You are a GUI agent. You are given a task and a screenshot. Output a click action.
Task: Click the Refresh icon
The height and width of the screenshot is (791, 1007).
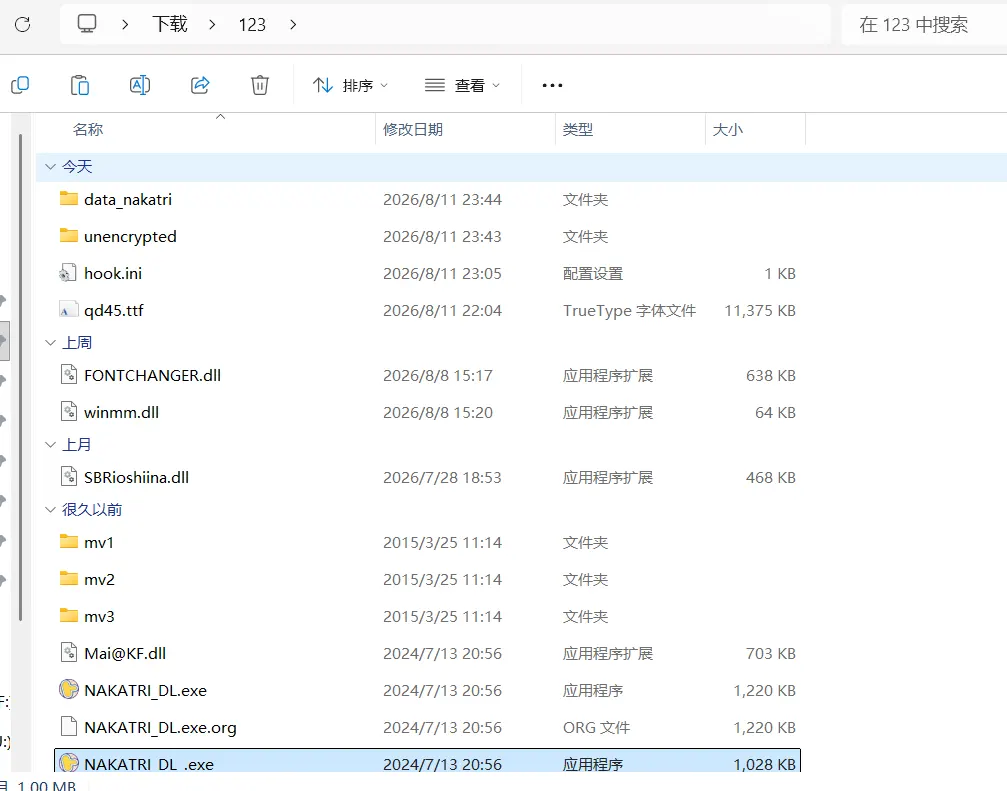(22, 24)
